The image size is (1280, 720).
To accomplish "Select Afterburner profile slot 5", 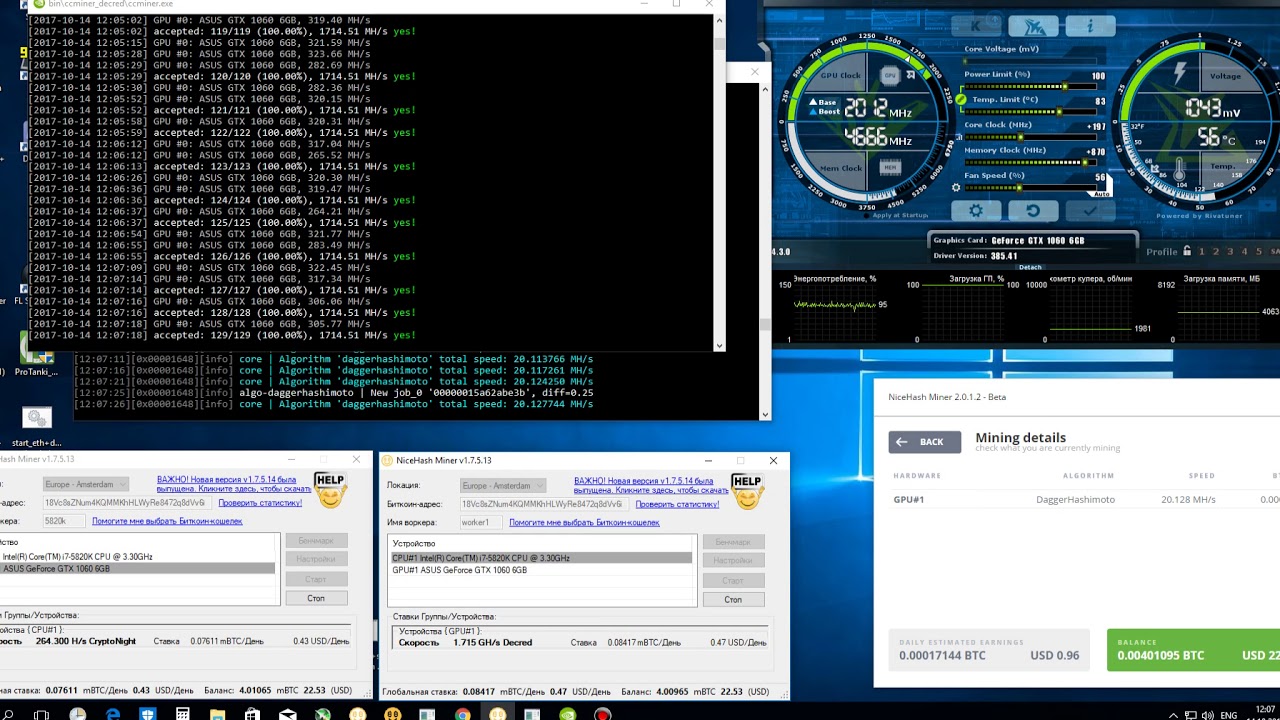I will pyautogui.click(x=1258, y=252).
